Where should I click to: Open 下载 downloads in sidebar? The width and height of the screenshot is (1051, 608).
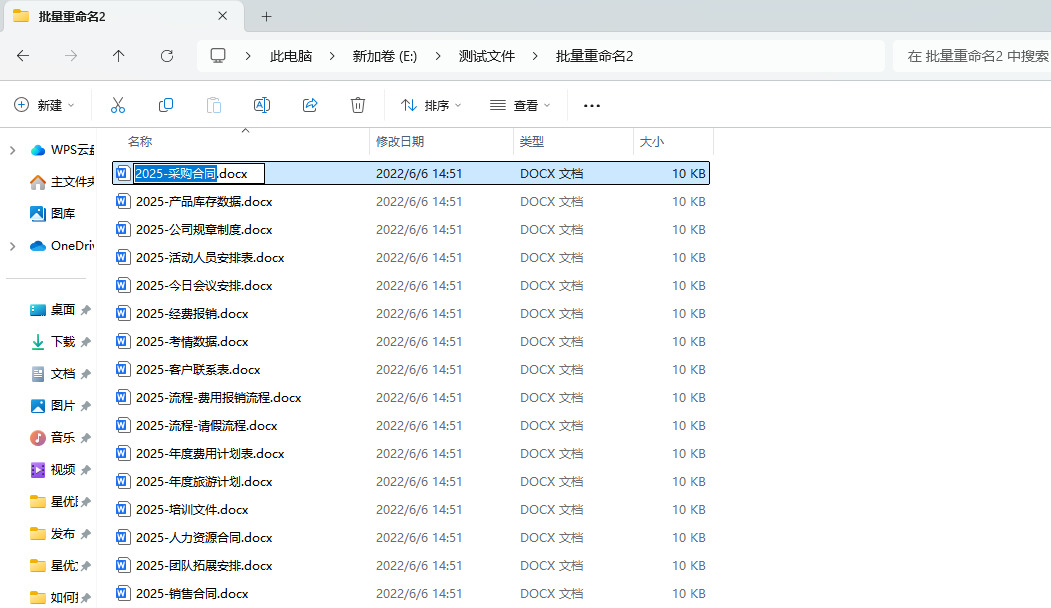(x=53, y=342)
